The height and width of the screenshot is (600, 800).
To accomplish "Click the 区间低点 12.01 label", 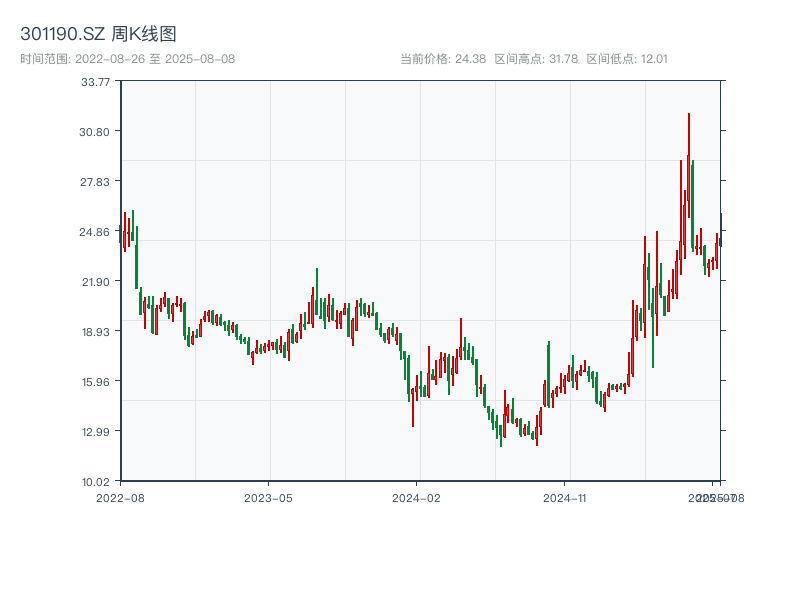I will tap(627, 59).
